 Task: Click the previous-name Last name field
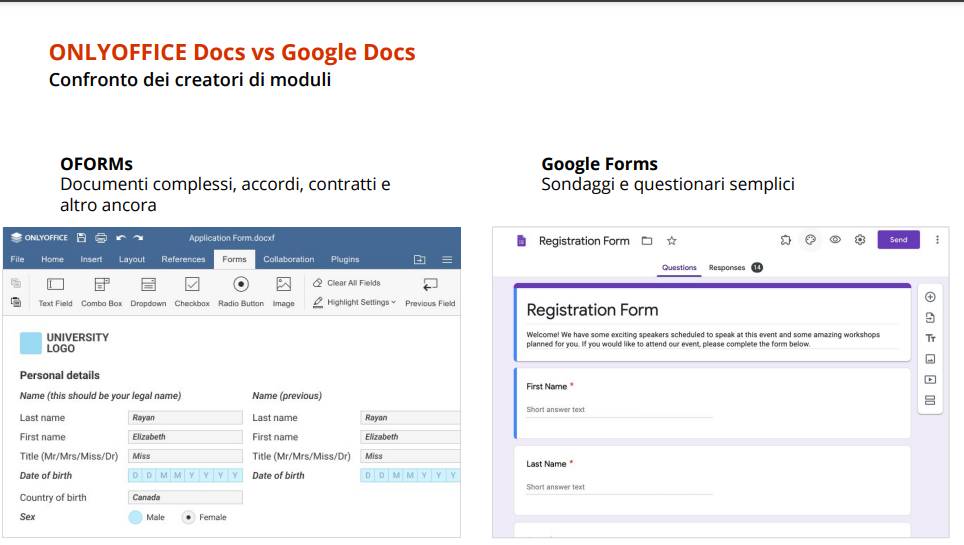click(x=410, y=418)
